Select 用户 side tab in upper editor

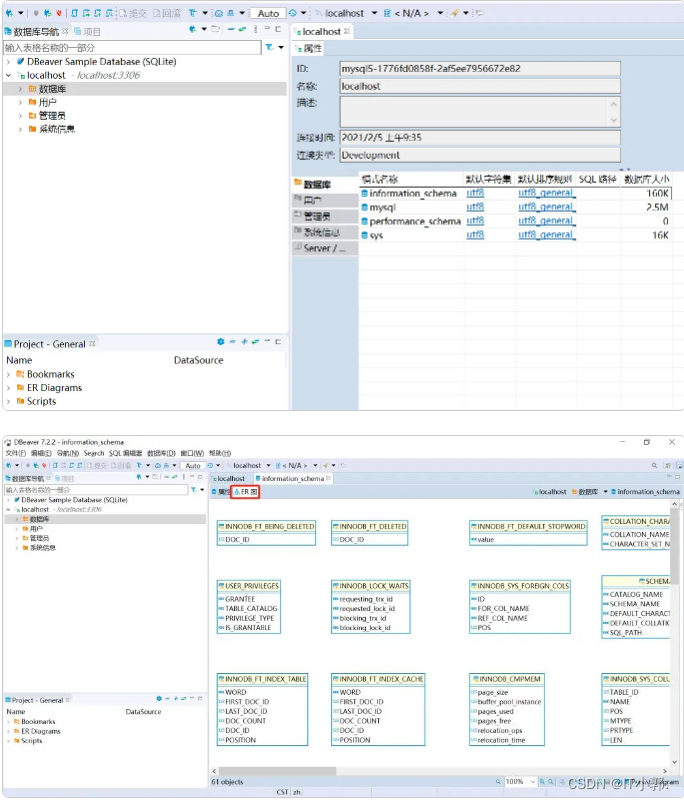325,200
